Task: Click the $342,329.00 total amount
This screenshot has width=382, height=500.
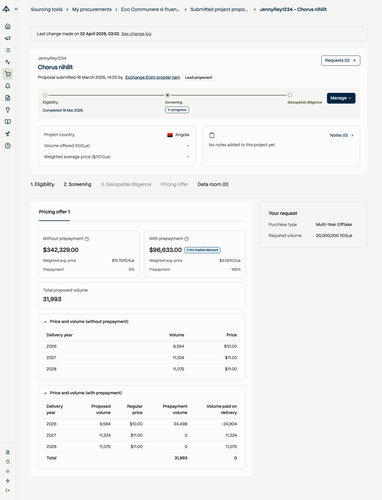Action: click(61, 250)
